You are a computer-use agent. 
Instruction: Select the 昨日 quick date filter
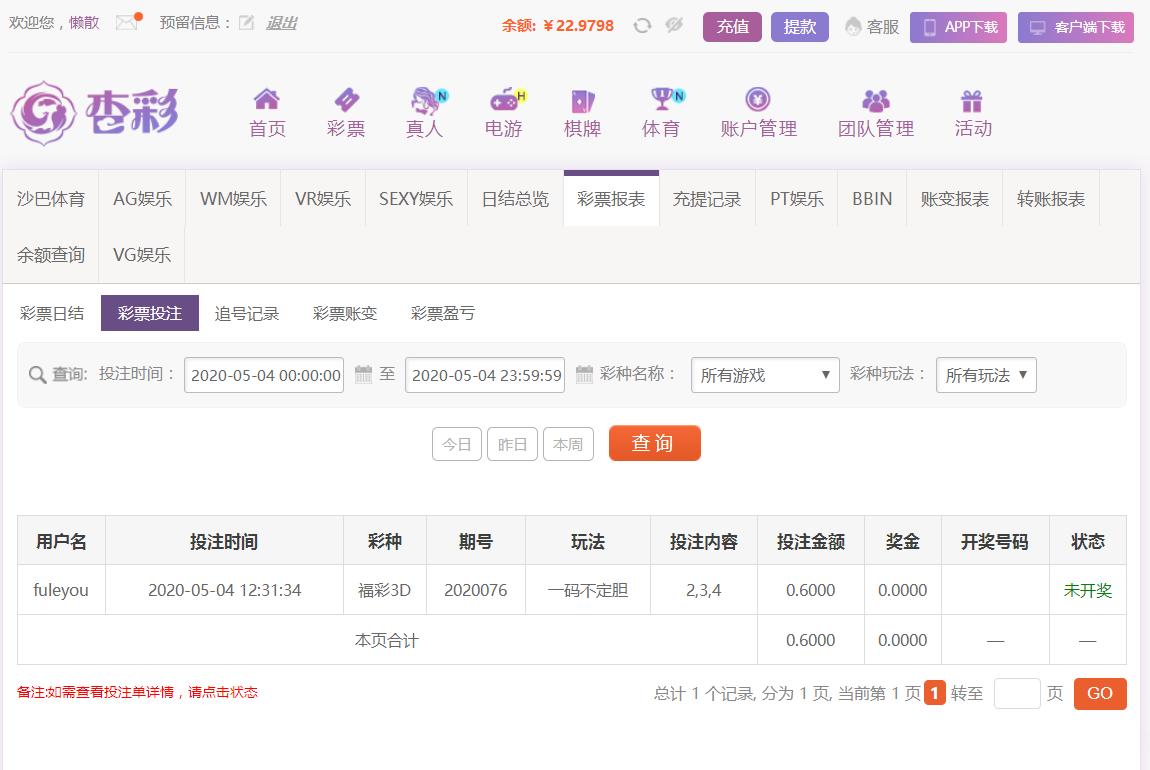[512, 444]
